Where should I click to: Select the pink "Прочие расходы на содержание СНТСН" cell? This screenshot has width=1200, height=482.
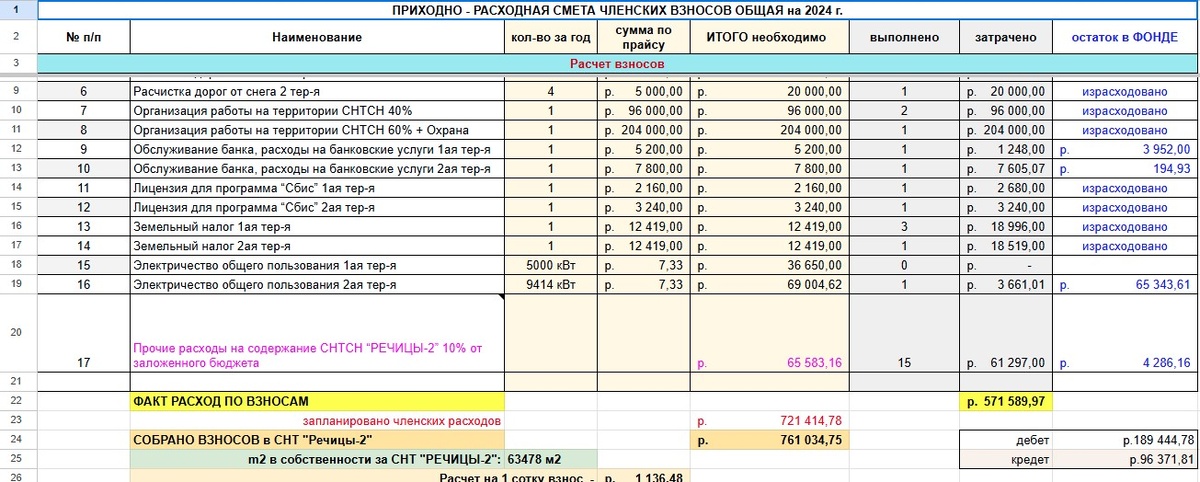[317, 333]
